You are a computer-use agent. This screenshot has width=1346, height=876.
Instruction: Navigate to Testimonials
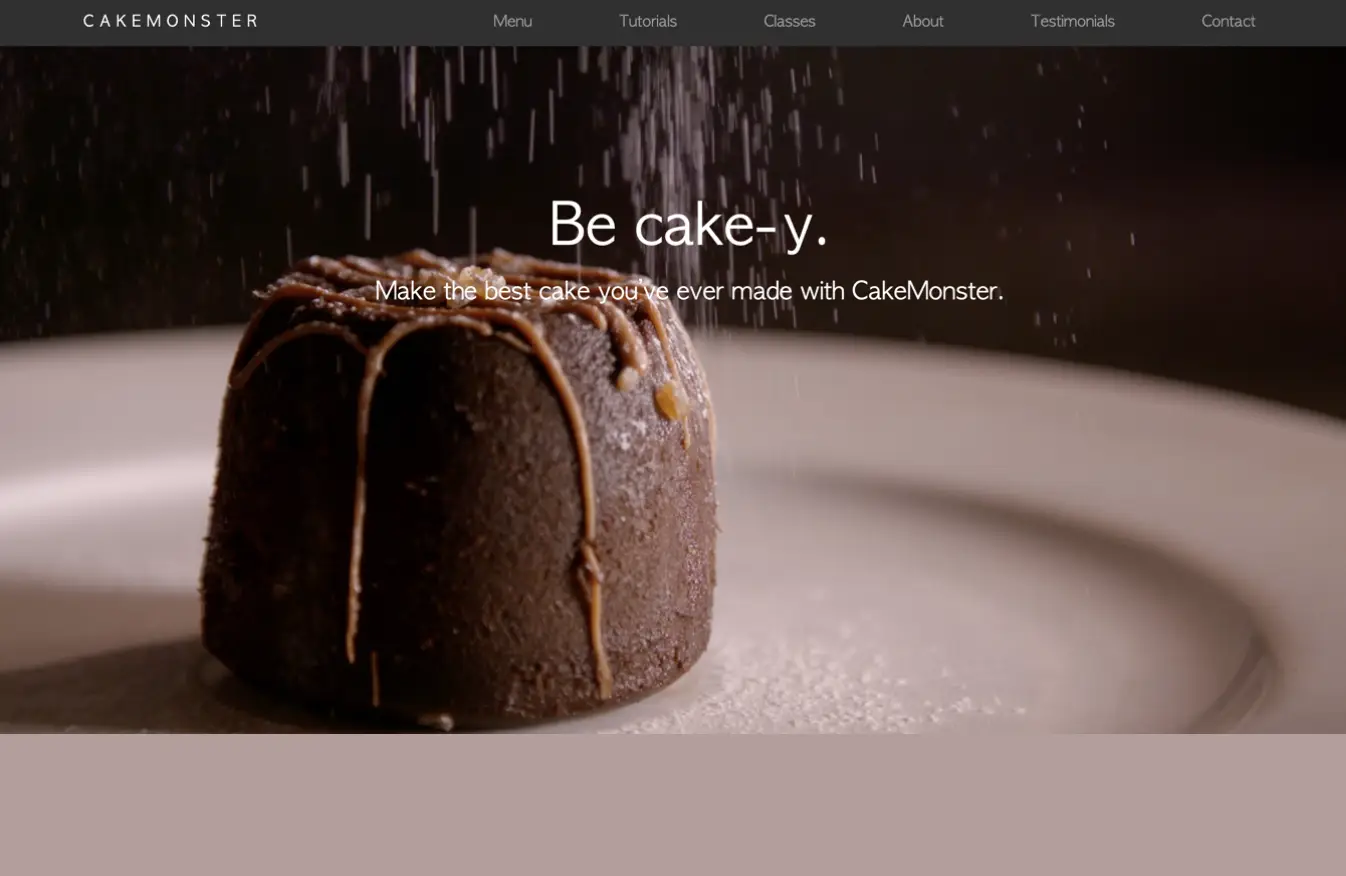(x=1072, y=21)
